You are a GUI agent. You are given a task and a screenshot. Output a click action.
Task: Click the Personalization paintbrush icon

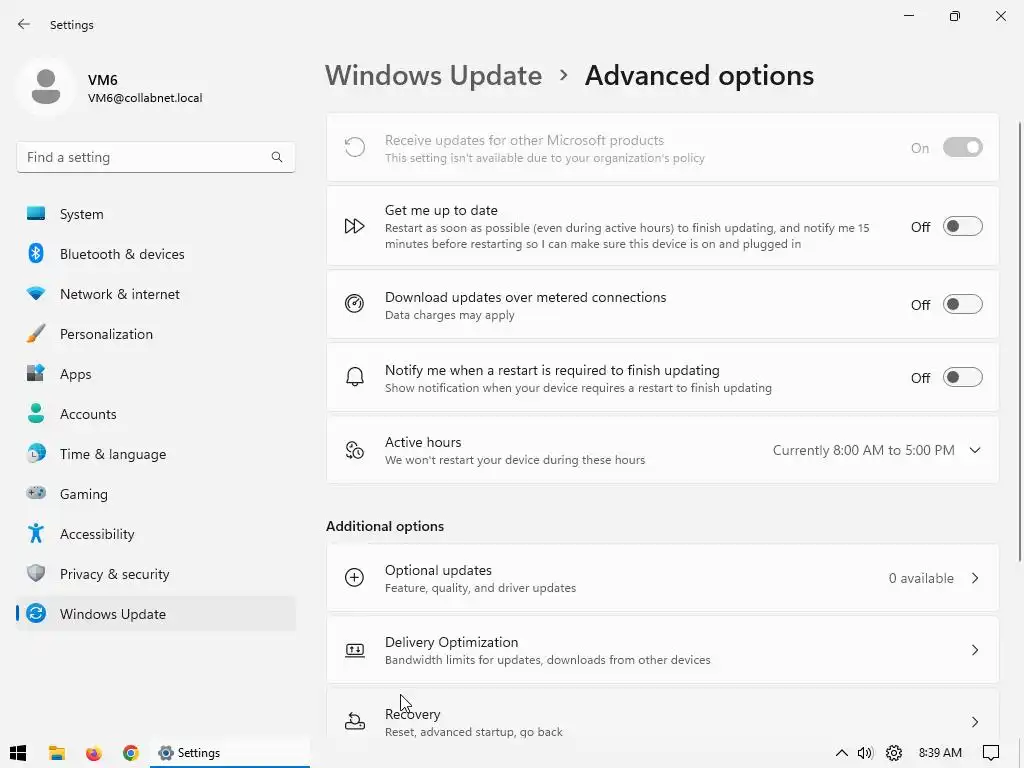[36, 334]
